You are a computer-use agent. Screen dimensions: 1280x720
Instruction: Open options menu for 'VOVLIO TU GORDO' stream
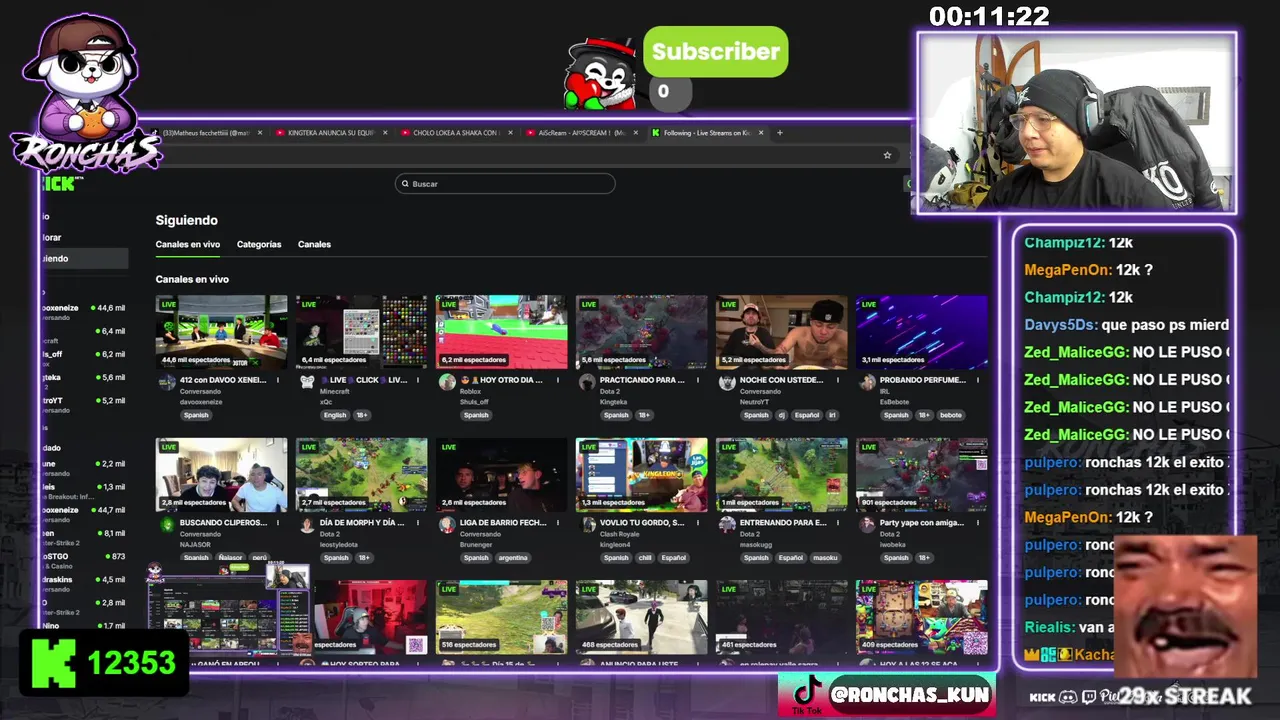tap(700, 523)
